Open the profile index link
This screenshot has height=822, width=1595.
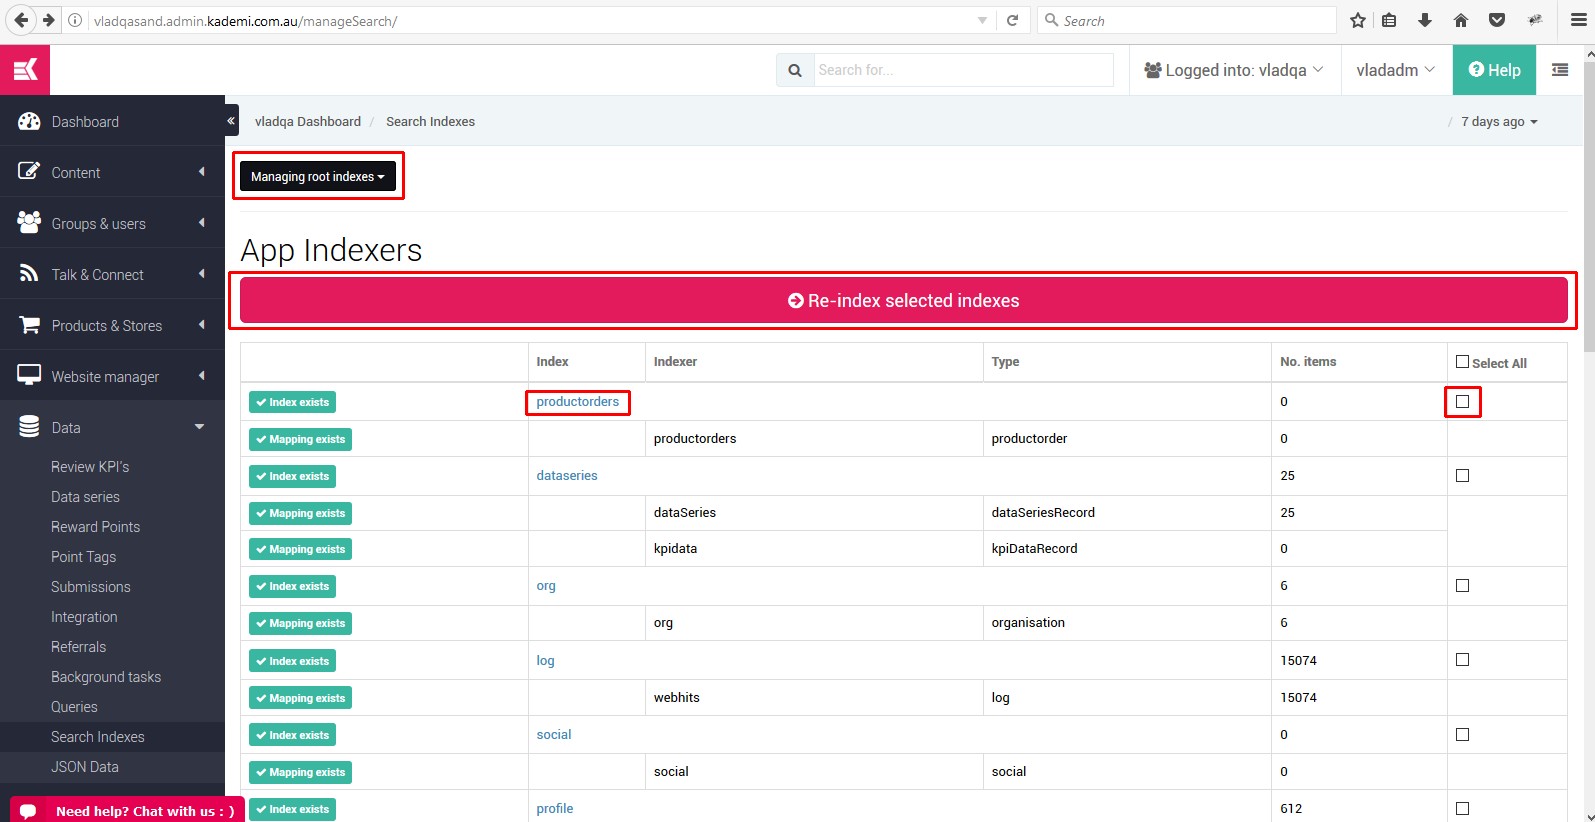pos(555,808)
